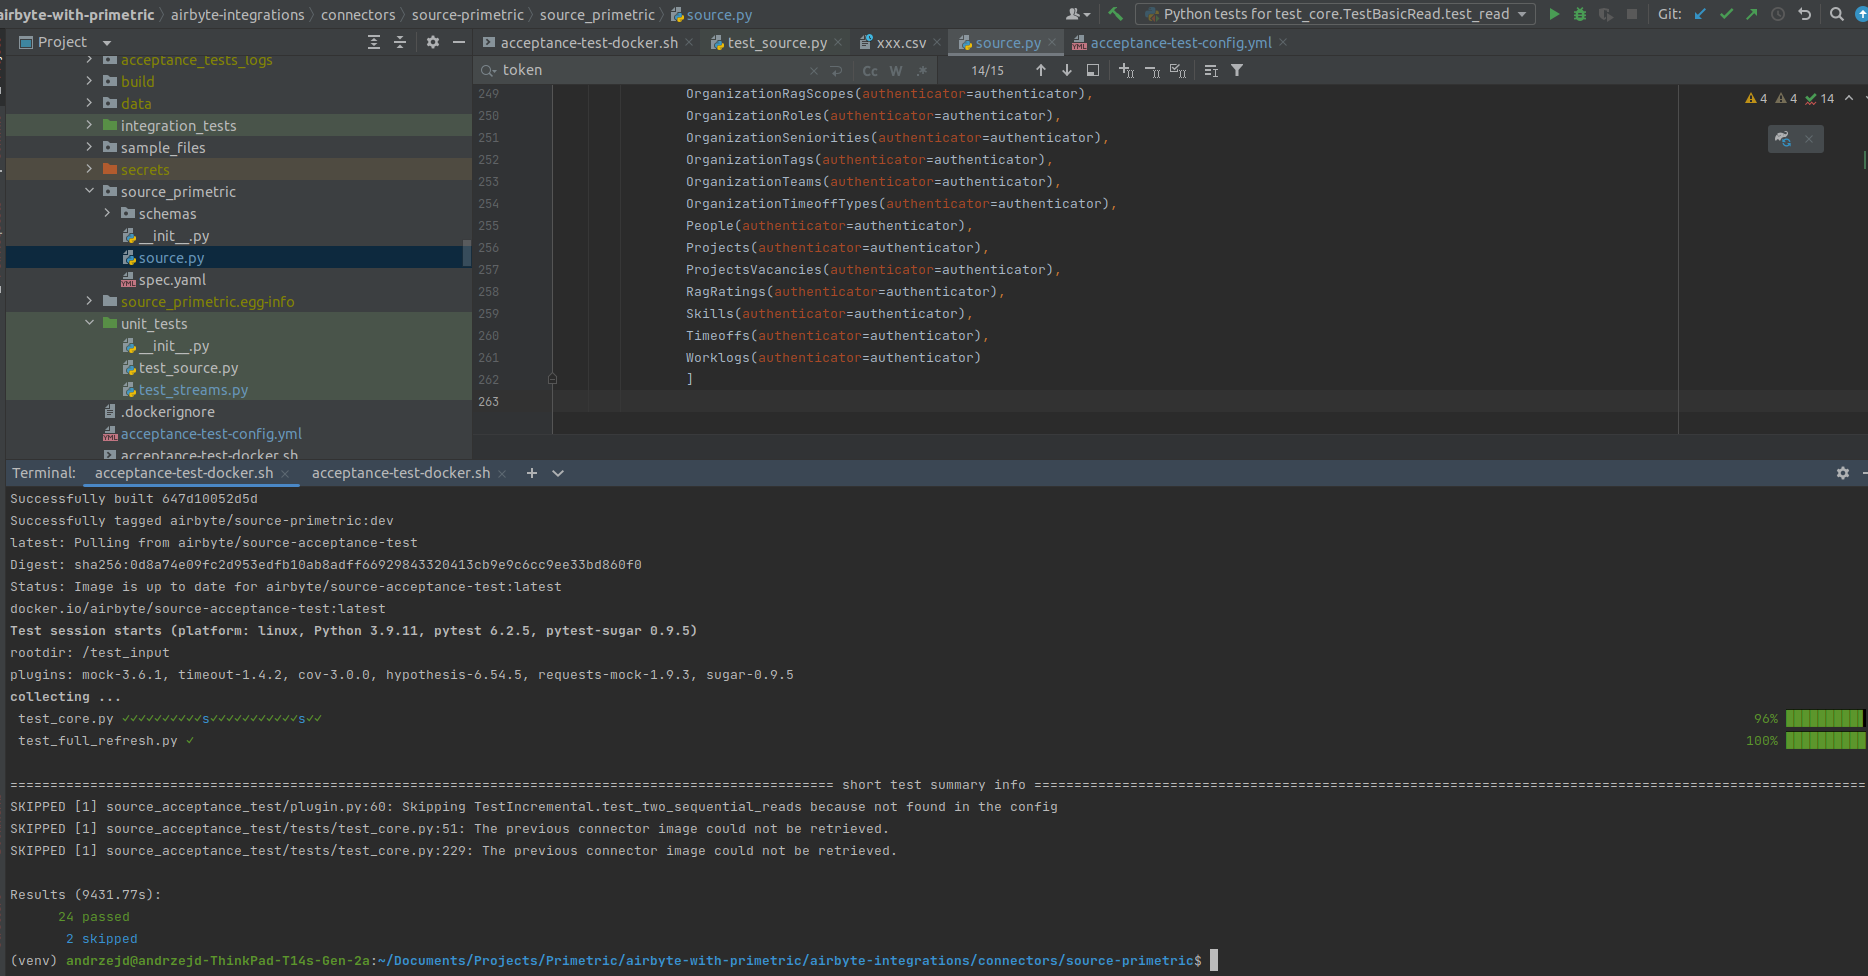1868x976 pixels.
Task: Select first acceptance-test-docker.sh terminal tab
Action: coord(184,473)
